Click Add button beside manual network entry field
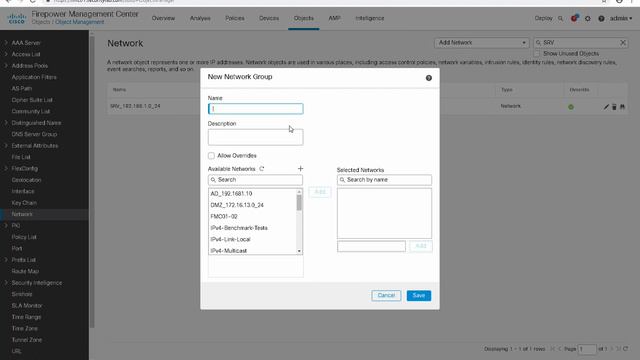The width and height of the screenshot is (640, 360). pos(421,246)
